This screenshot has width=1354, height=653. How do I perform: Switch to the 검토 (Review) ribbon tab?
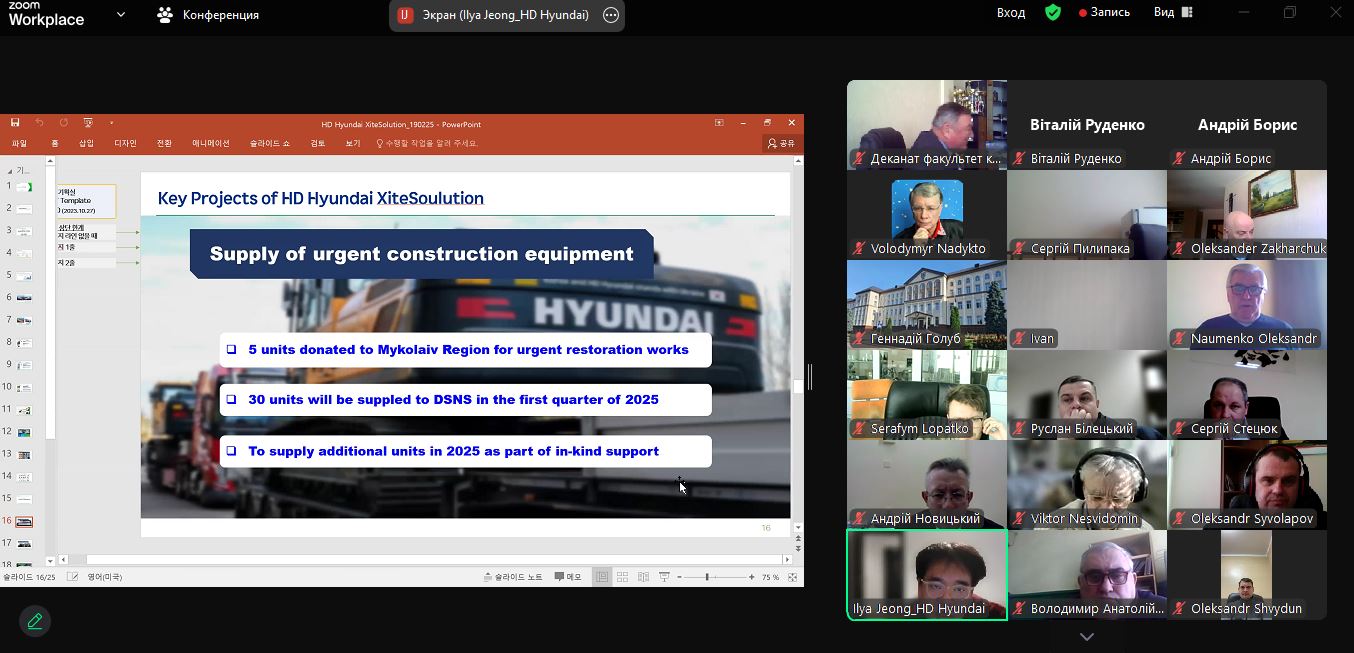click(x=318, y=143)
